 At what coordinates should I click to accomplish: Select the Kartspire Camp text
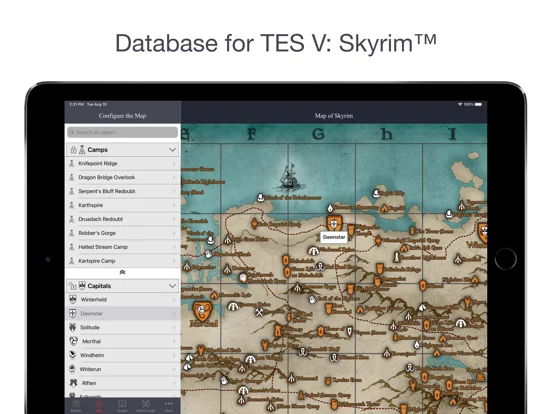point(97,261)
